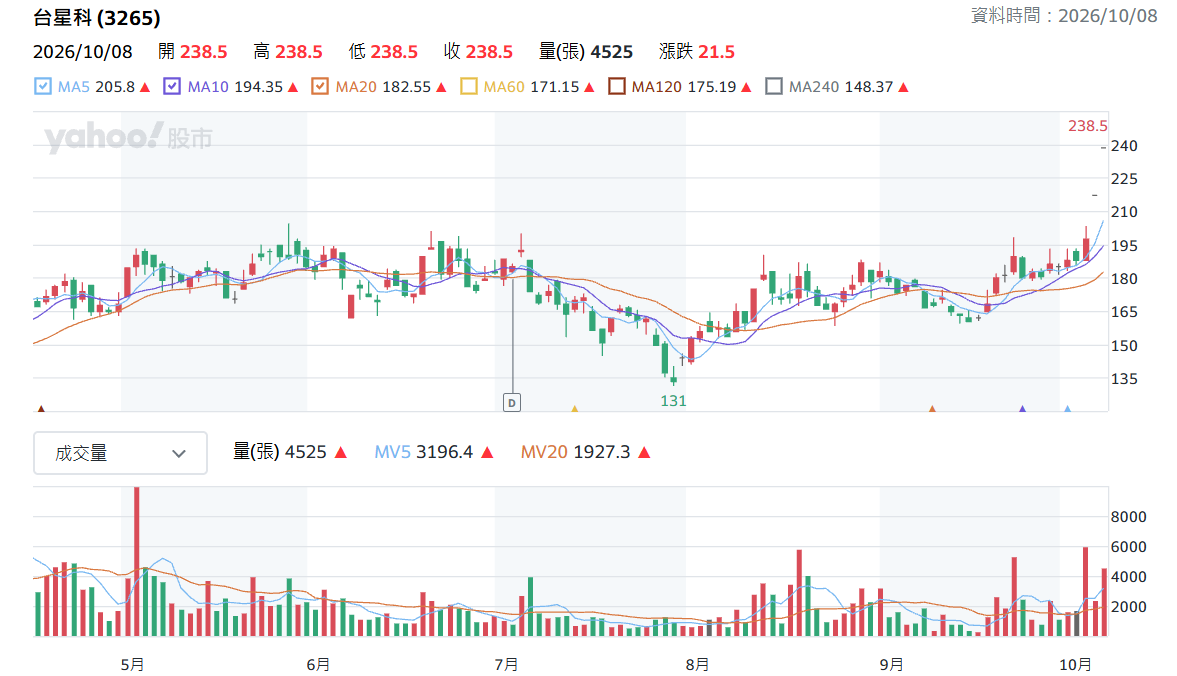Select the light blue triangle event marker
1177x676 pixels.
(1067, 409)
